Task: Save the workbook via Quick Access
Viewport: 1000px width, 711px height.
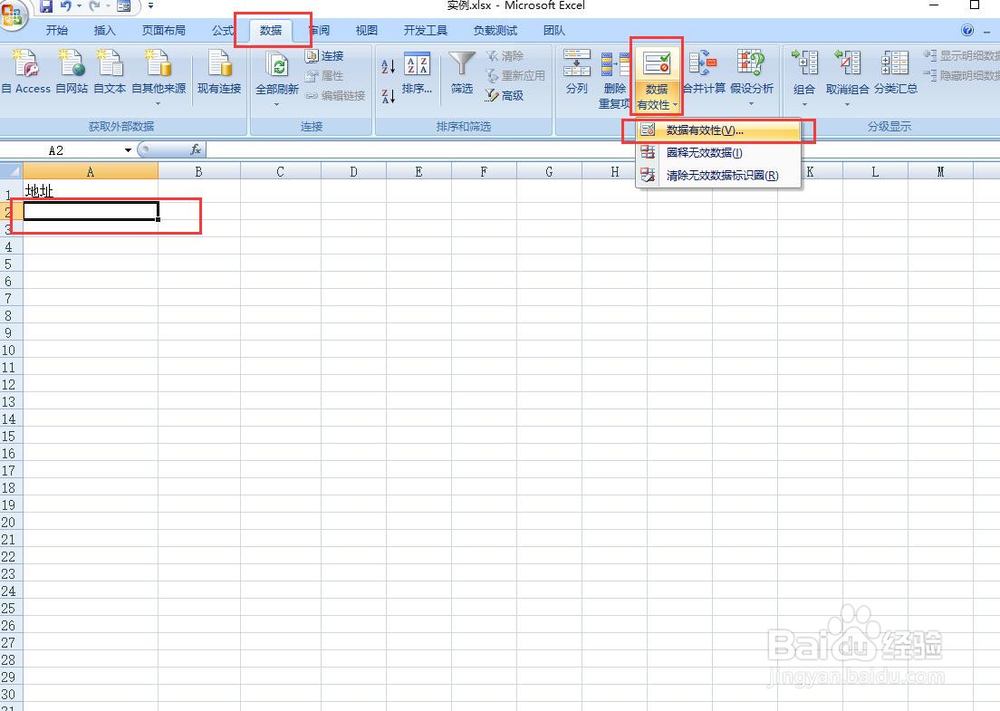Action: point(46,6)
